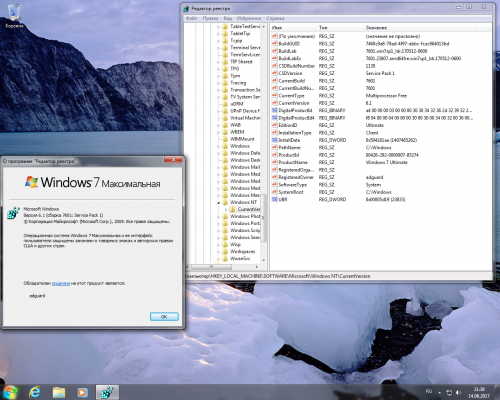The width and height of the screenshot is (500, 400).
Task: Click the tree pane scroll-down arrow
Action: pos(264,260)
